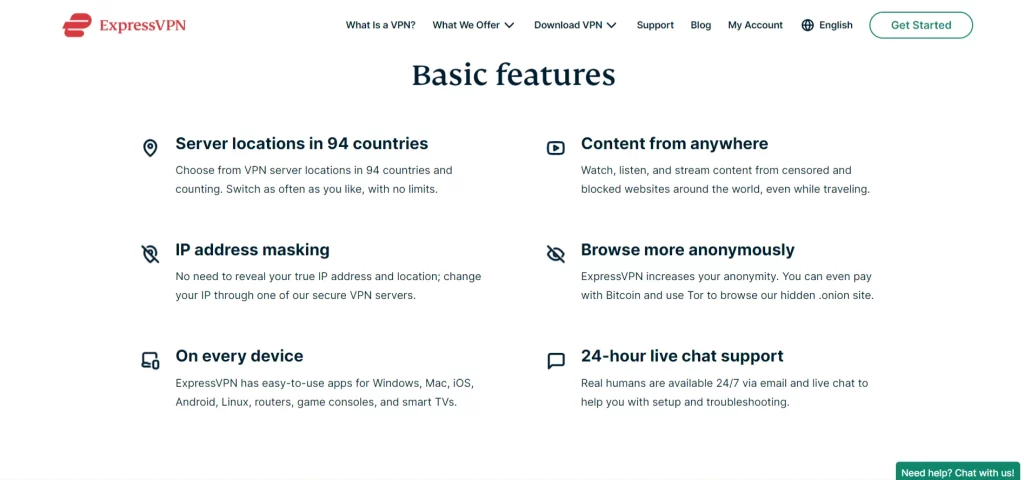The image size is (1024, 480).
Task: Click the text 'Watch, listen, and stream content from censored'
Action: pos(705,170)
